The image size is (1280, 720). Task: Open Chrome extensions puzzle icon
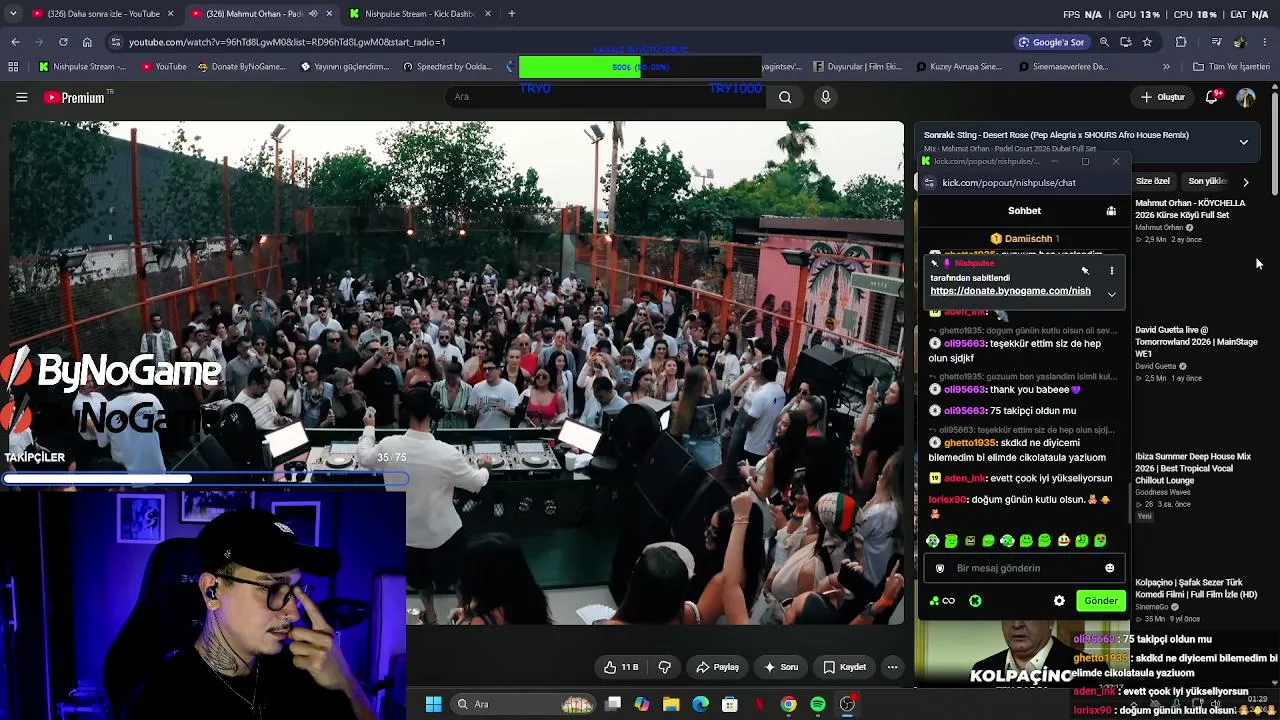pyautogui.click(x=1181, y=42)
